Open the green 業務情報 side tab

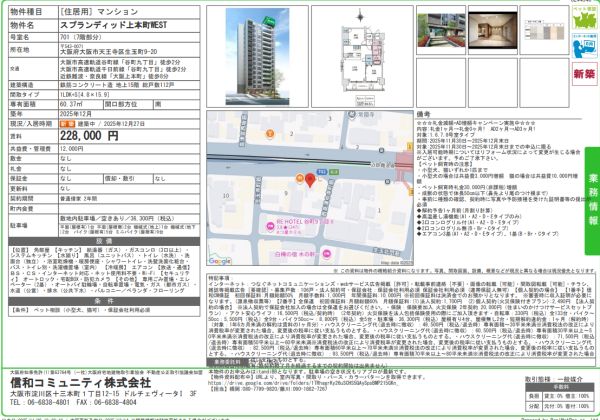tap(592, 201)
